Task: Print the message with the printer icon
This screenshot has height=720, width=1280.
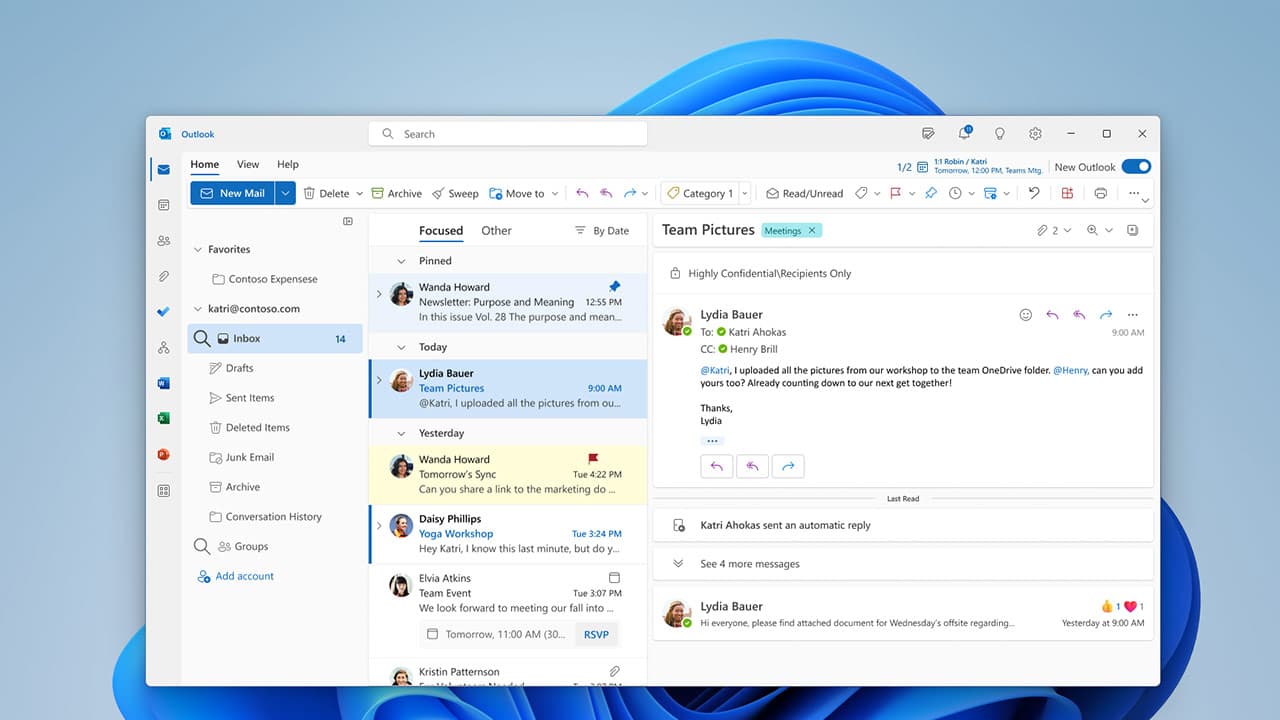Action: [1100, 193]
